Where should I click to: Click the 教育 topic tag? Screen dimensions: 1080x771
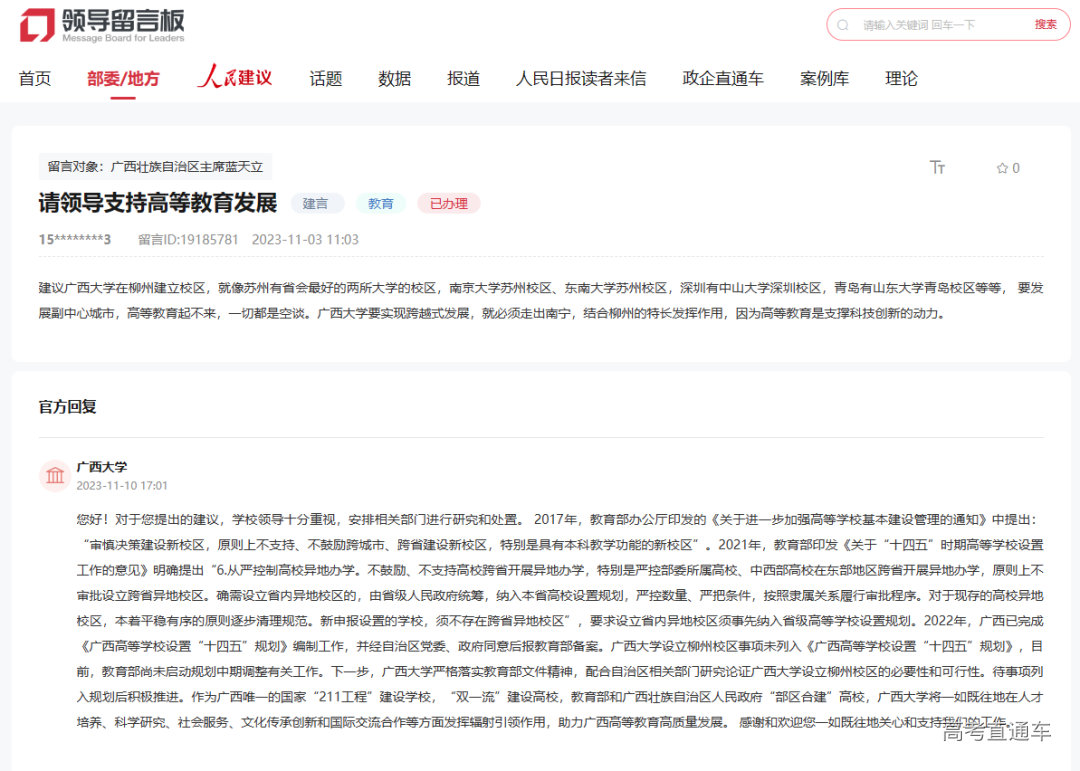coord(380,202)
